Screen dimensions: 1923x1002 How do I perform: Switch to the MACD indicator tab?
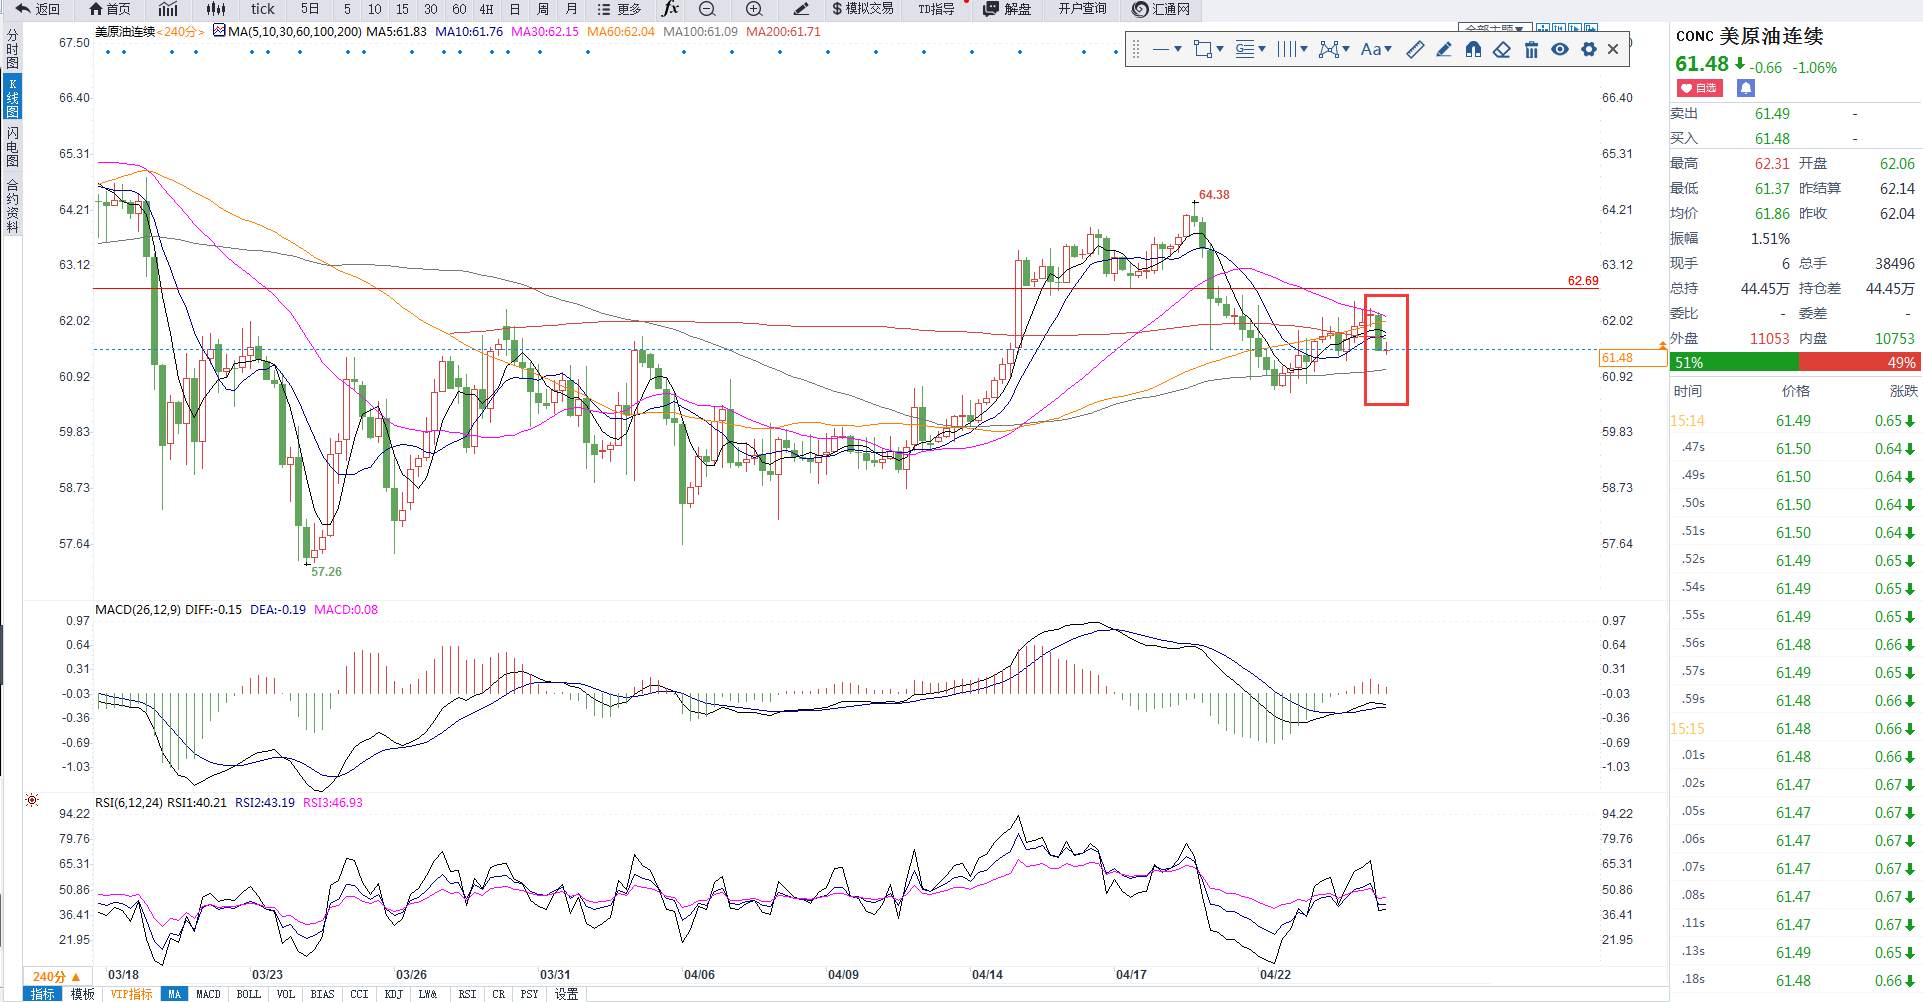coord(208,994)
